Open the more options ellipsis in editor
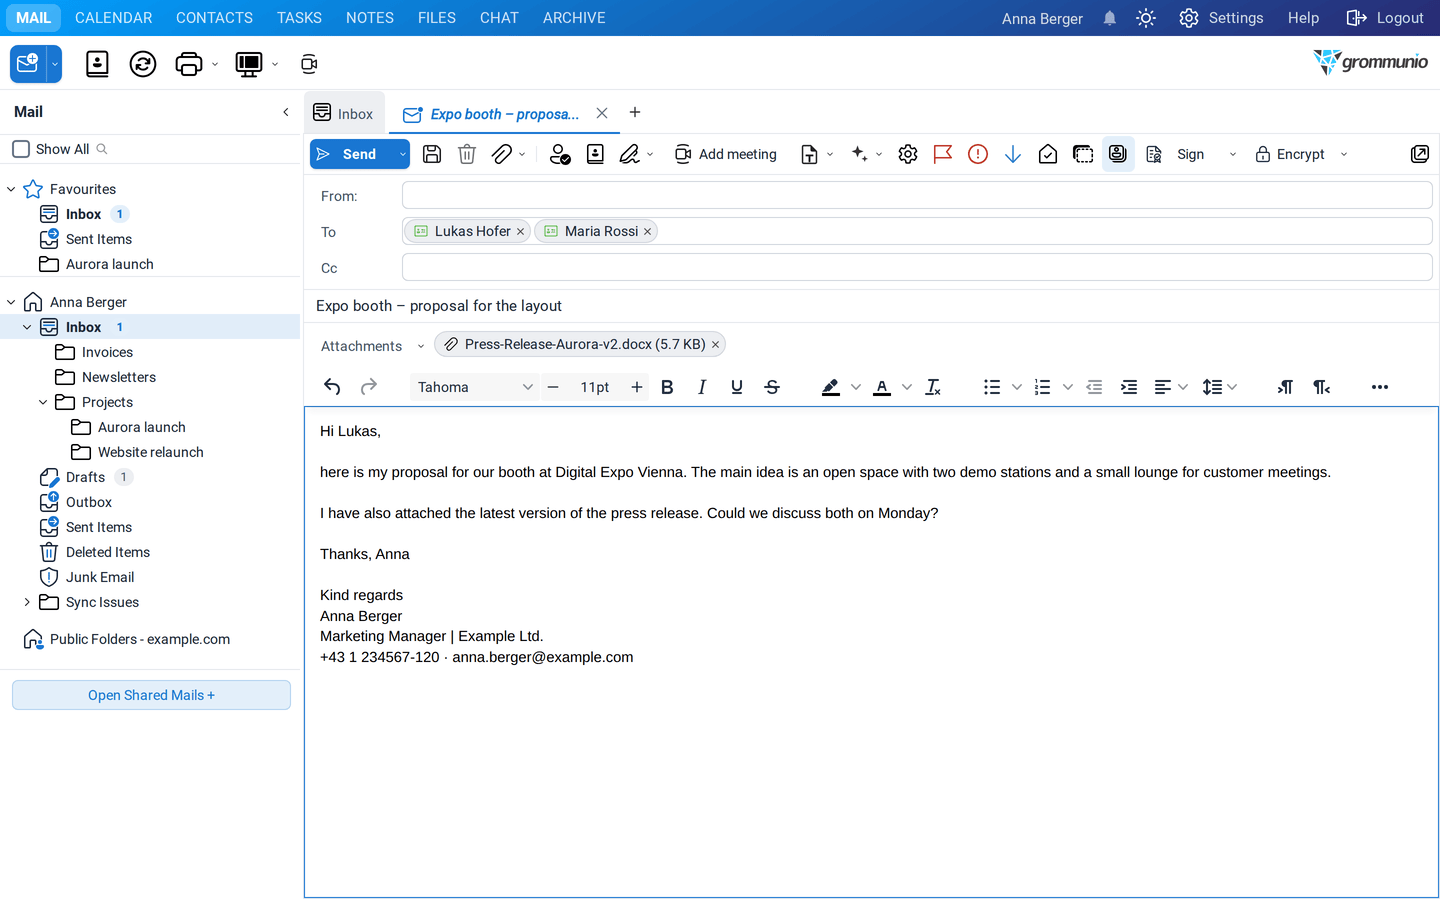 coord(1380,387)
